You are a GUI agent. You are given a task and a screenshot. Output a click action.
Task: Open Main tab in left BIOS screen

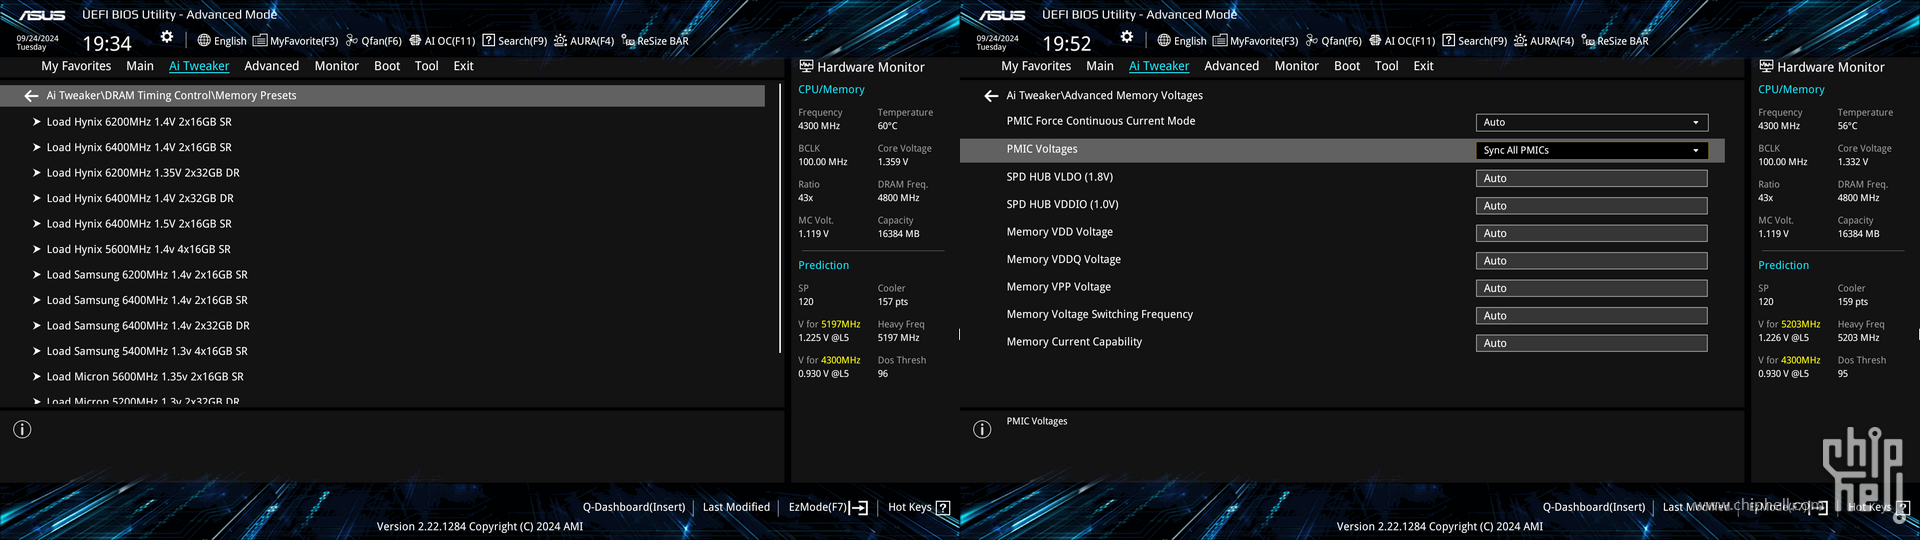(x=140, y=66)
